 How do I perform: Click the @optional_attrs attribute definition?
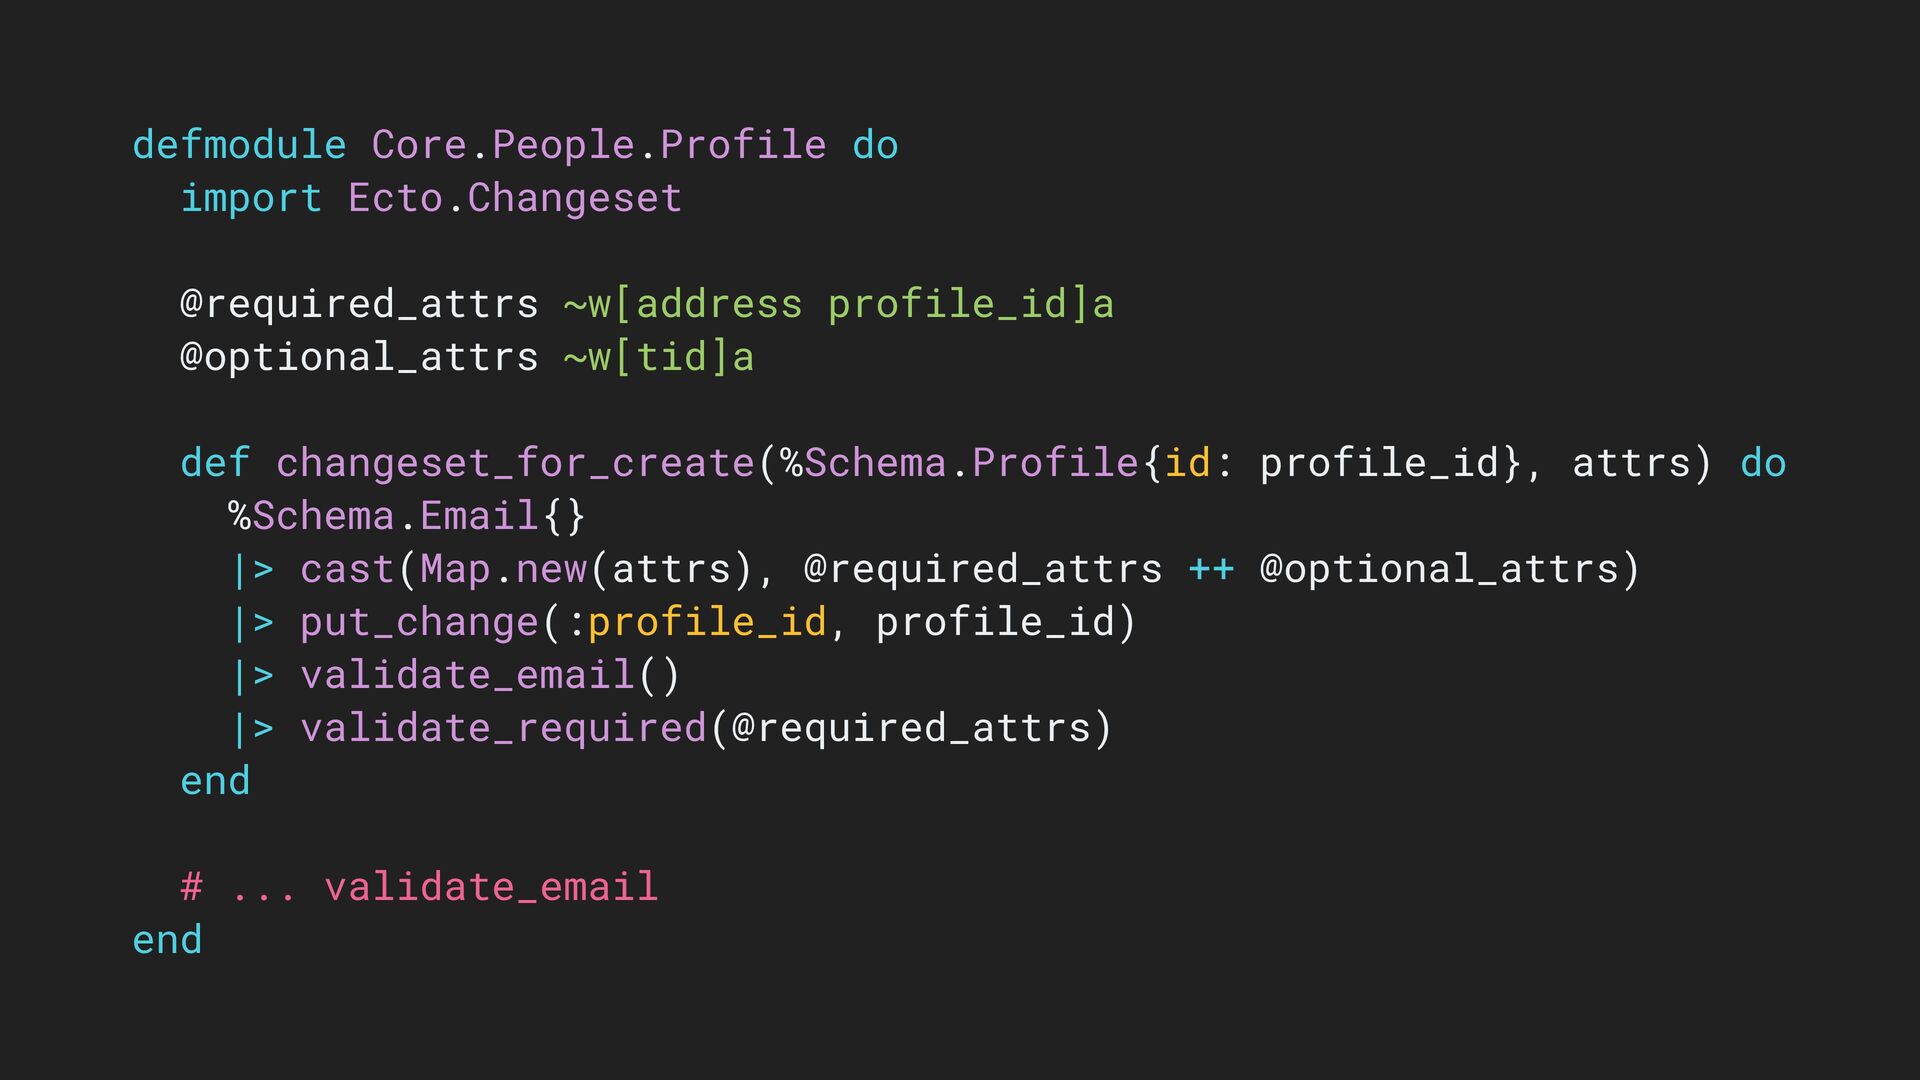point(359,358)
